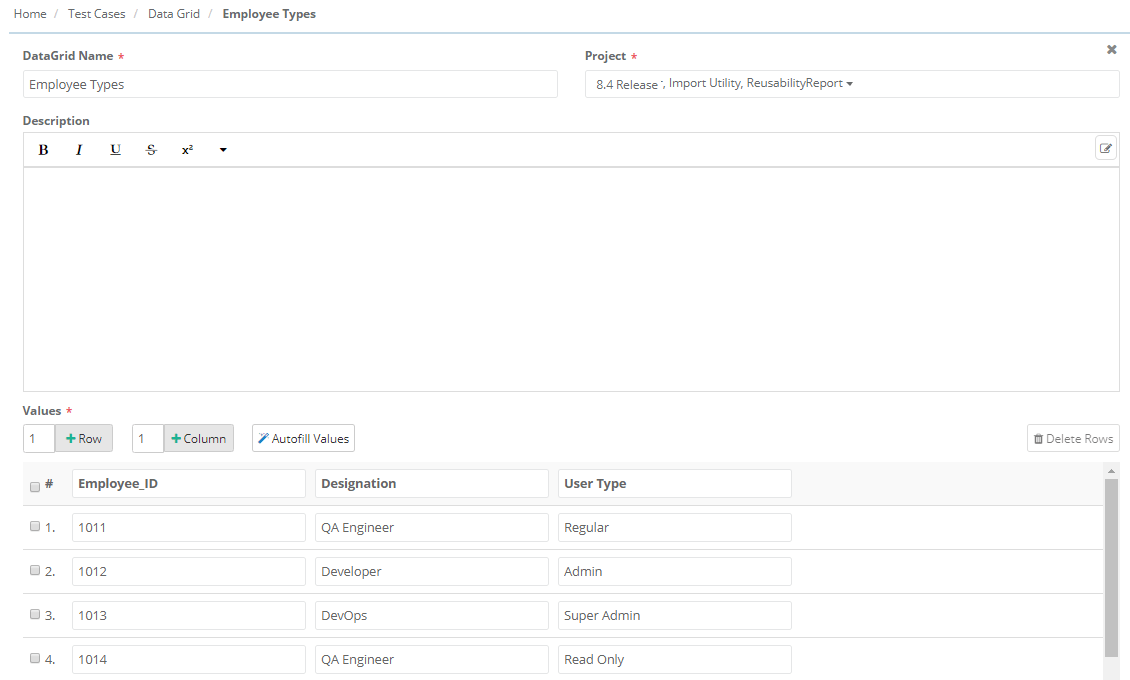Click the DataGrid Name input field
The width and height of the screenshot is (1130, 680).
[x=290, y=85]
